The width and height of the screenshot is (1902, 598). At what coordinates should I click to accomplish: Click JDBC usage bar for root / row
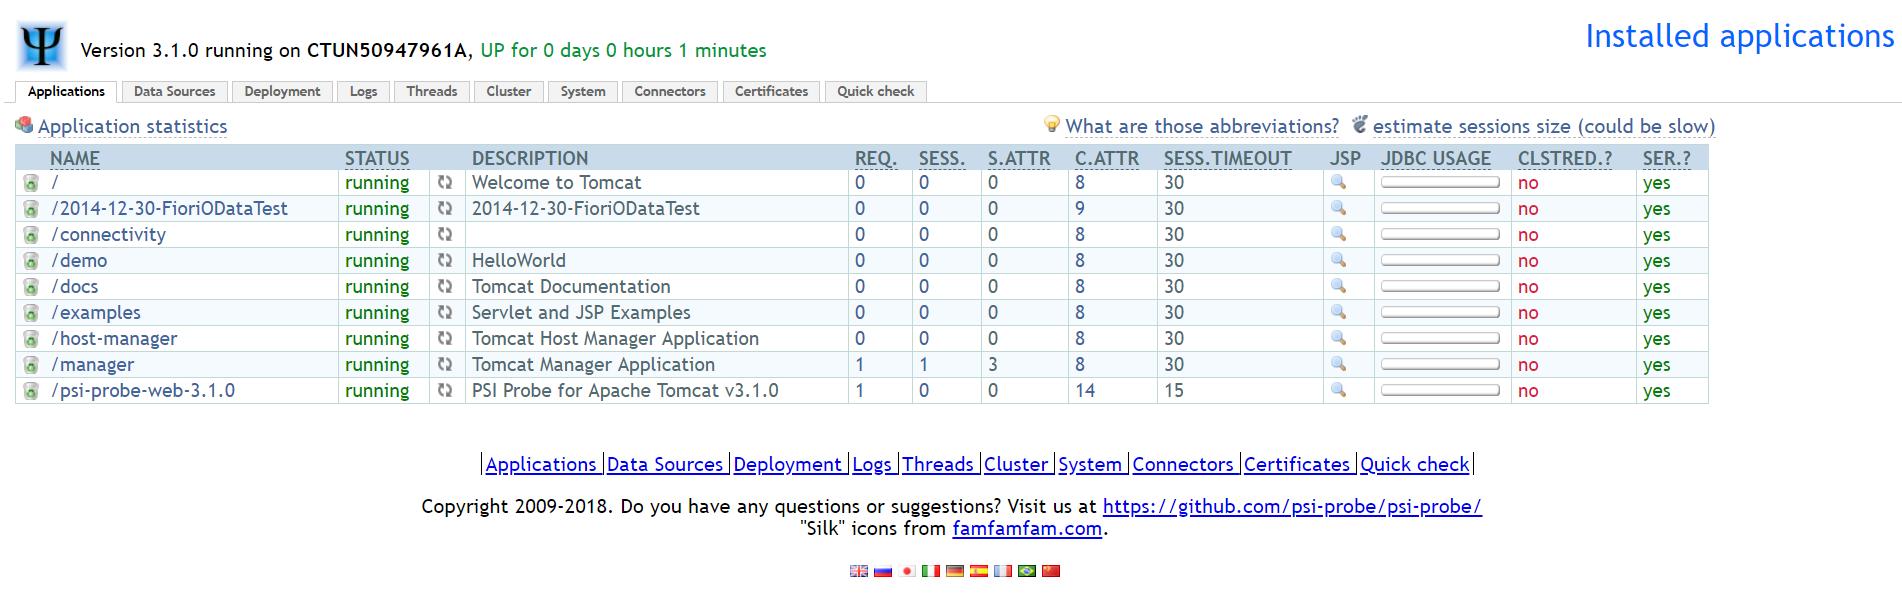[x=1440, y=182]
